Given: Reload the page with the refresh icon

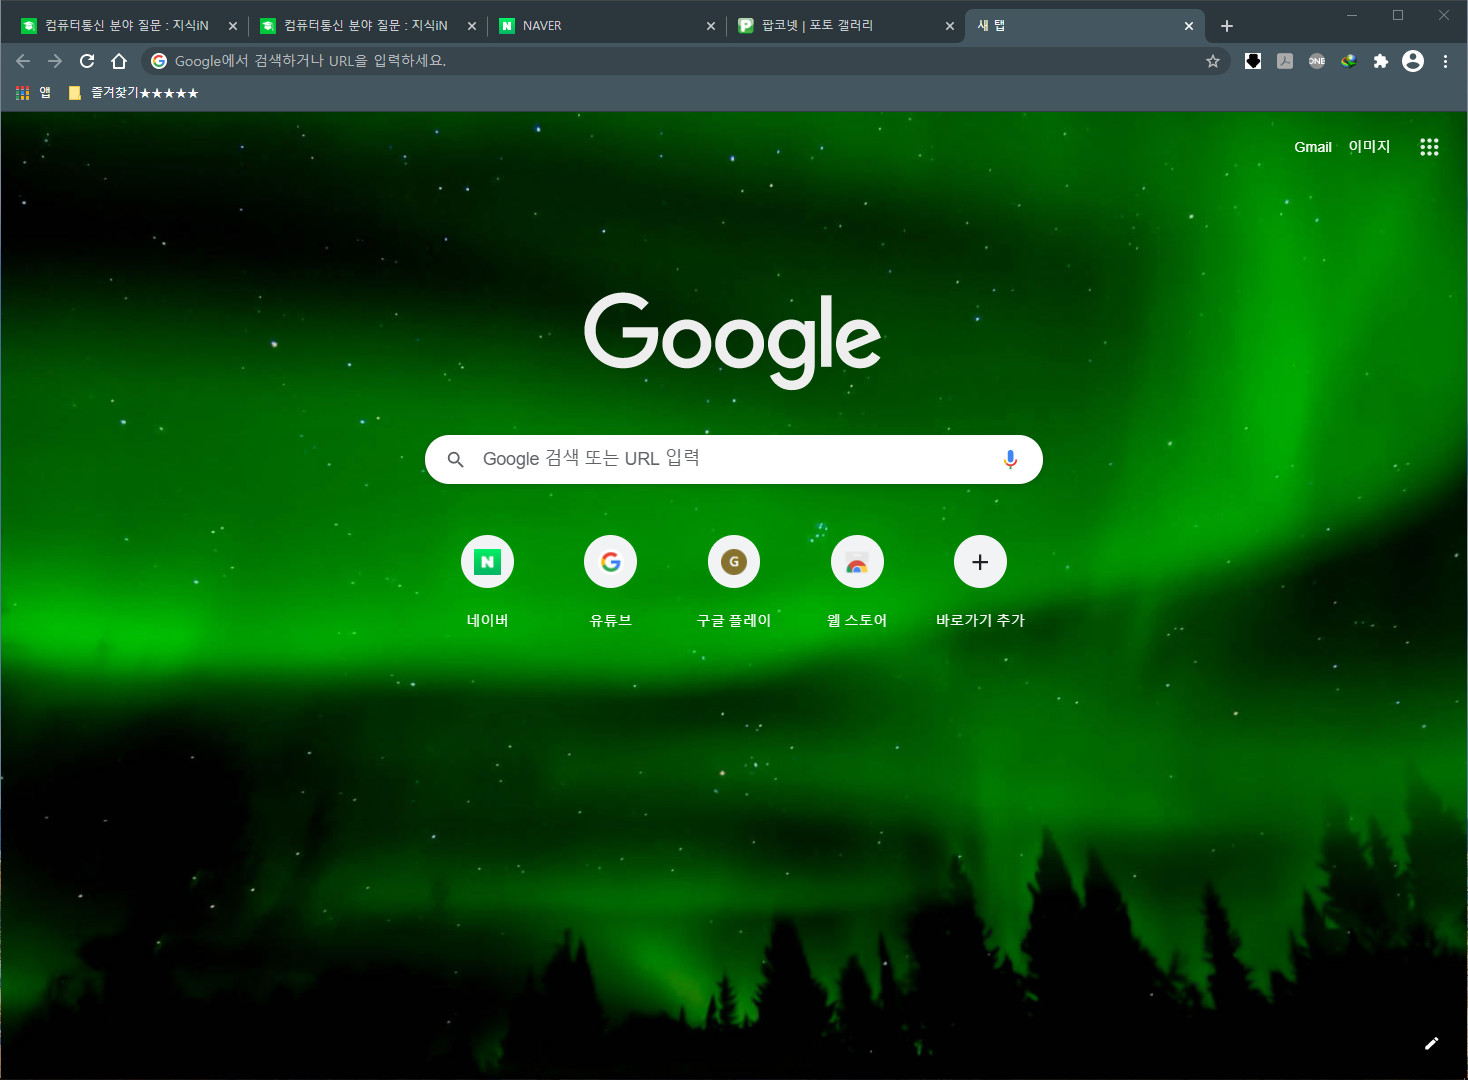Looking at the screenshot, I should click(87, 61).
